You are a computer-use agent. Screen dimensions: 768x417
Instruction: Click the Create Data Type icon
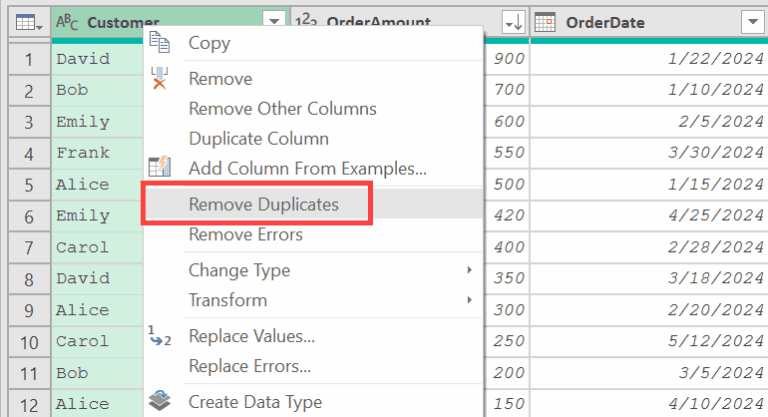point(160,400)
